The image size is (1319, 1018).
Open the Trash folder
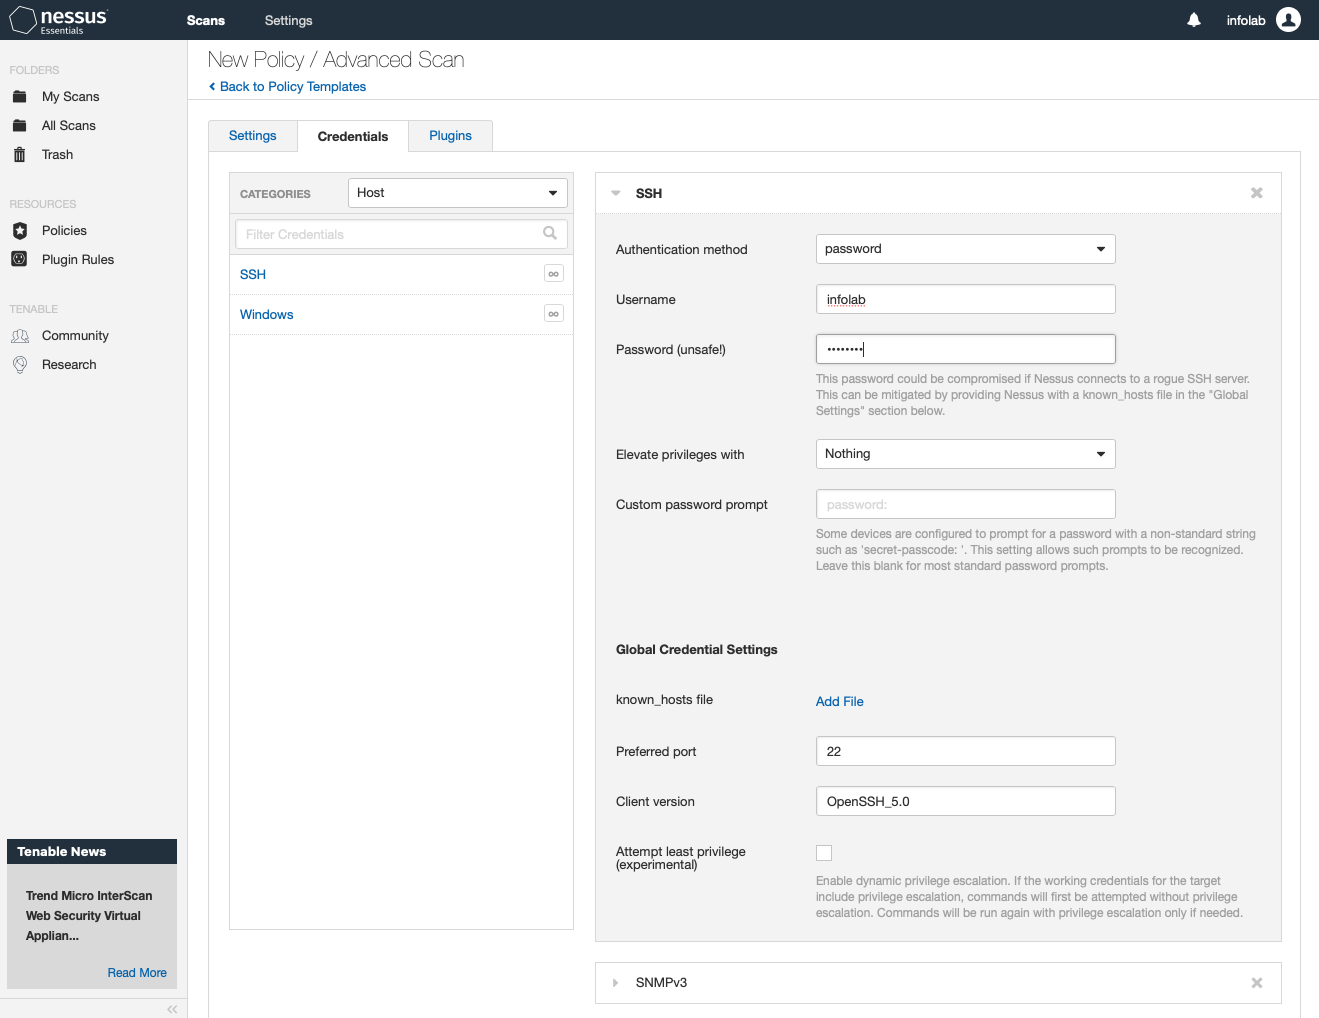[58, 155]
